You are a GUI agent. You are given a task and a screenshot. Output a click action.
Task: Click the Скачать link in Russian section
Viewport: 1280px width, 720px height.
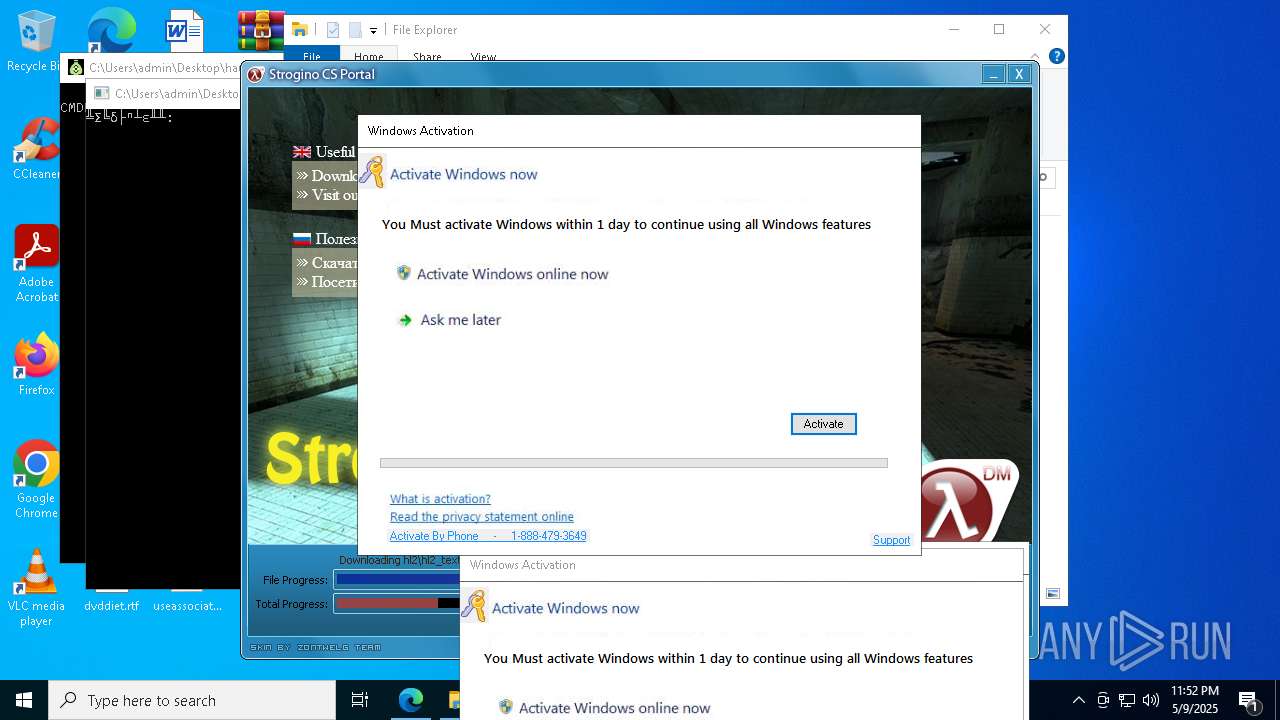click(x=327, y=263)
